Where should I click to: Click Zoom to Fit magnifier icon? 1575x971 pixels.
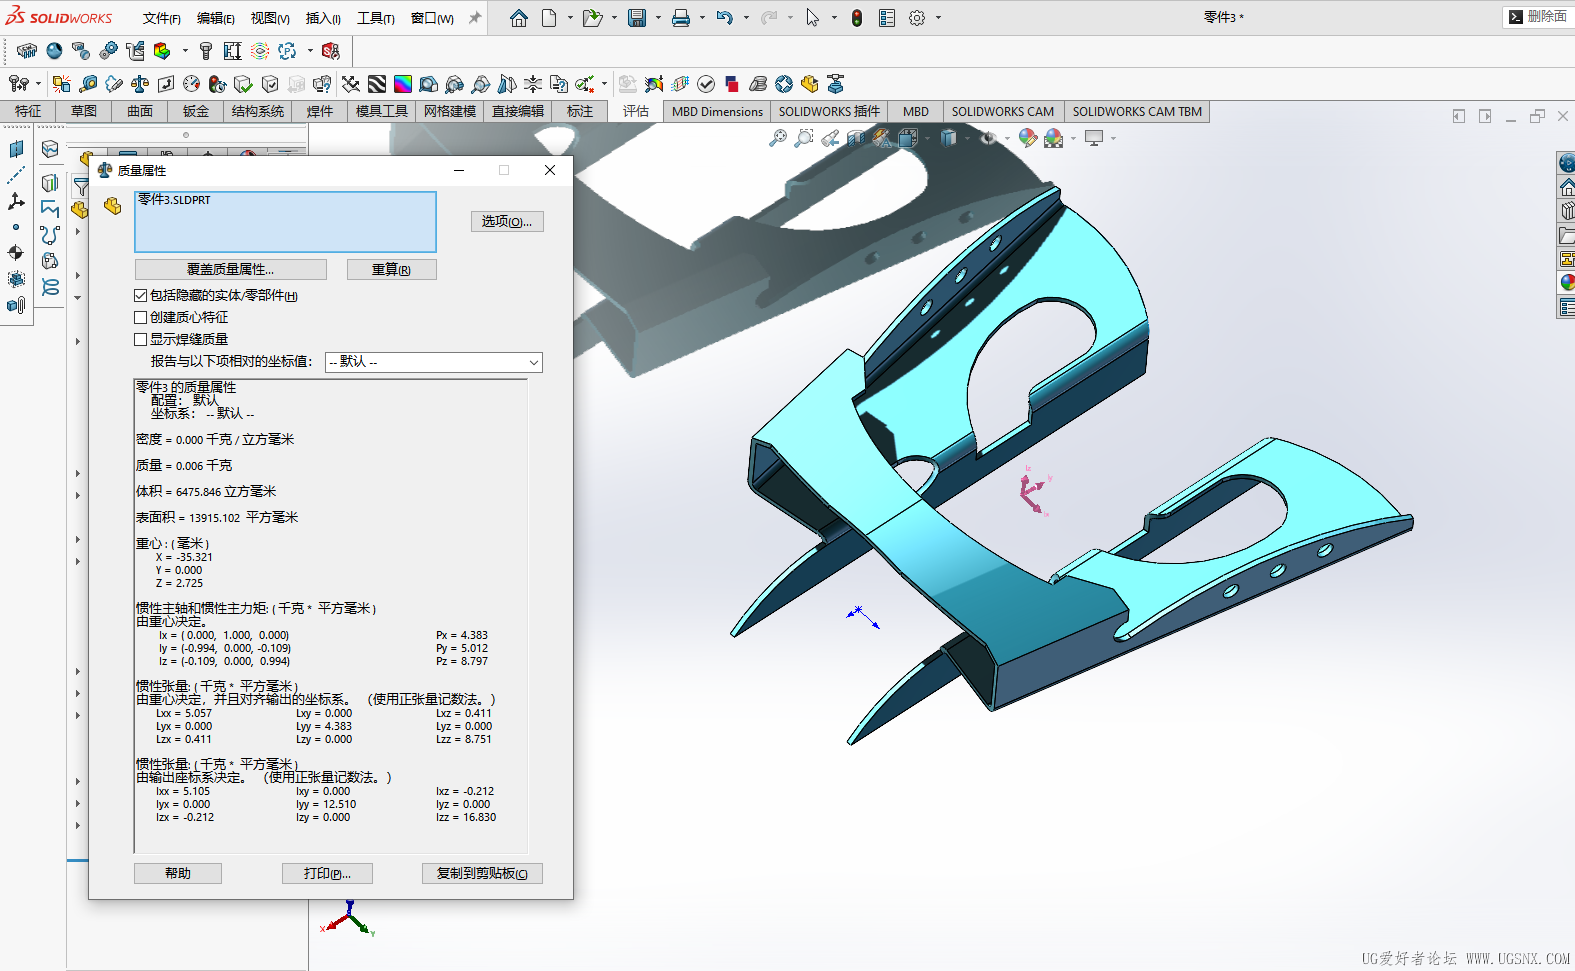[777, 138]
